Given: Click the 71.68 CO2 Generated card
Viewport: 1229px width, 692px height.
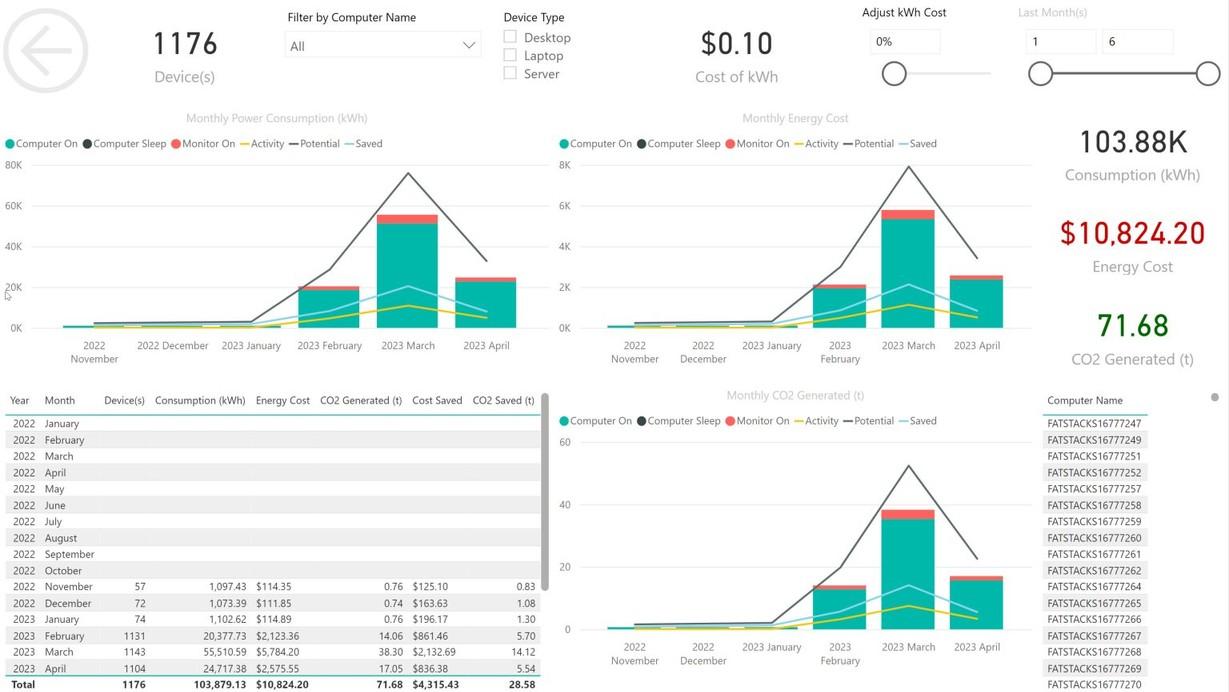Looking at the screenshot, I should [1132, 338].
